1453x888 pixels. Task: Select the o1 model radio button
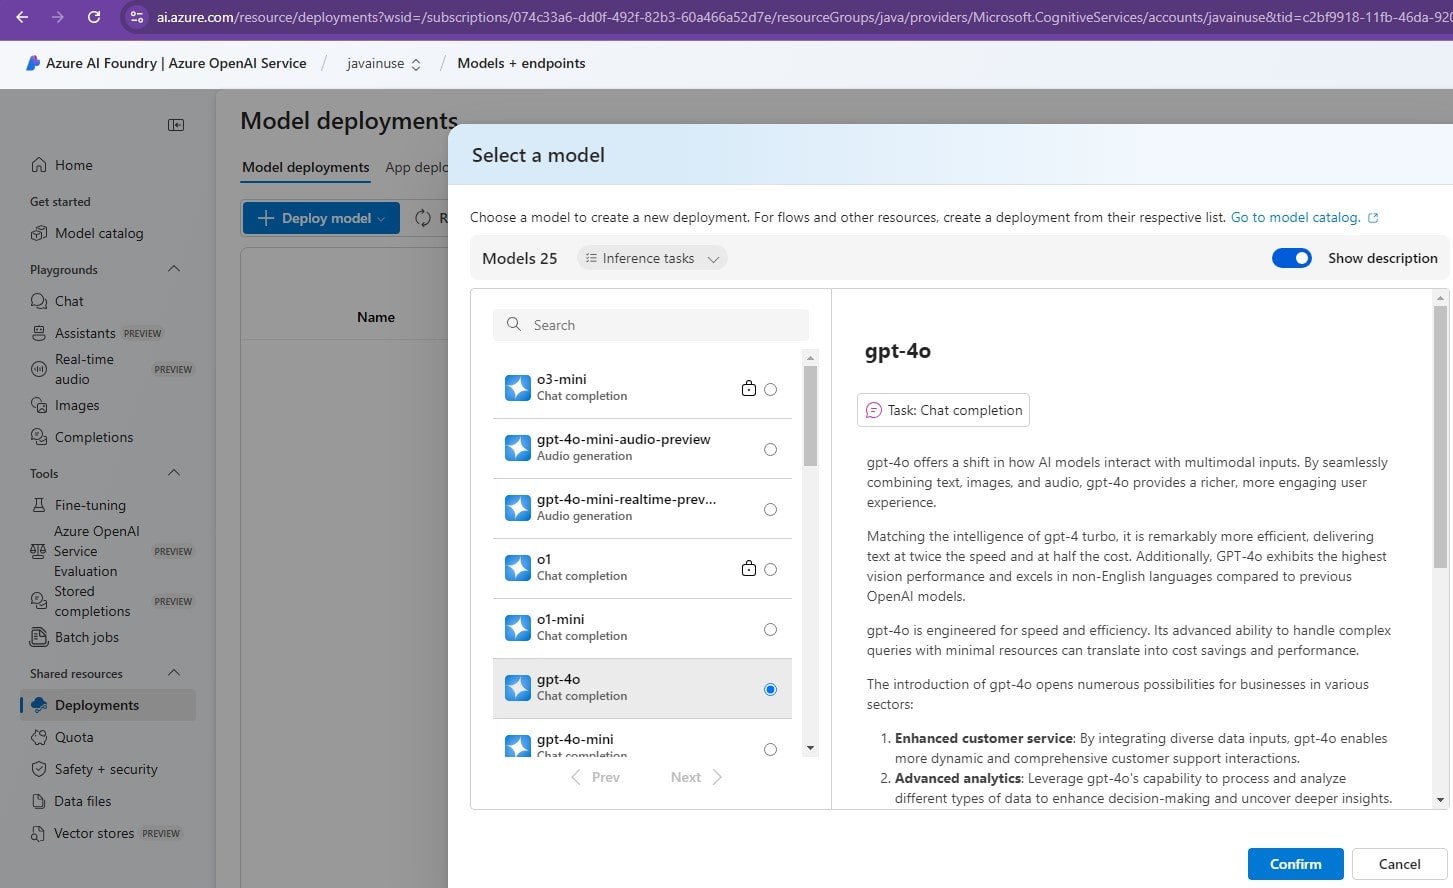pyautogui.click(x=770, y=569)
